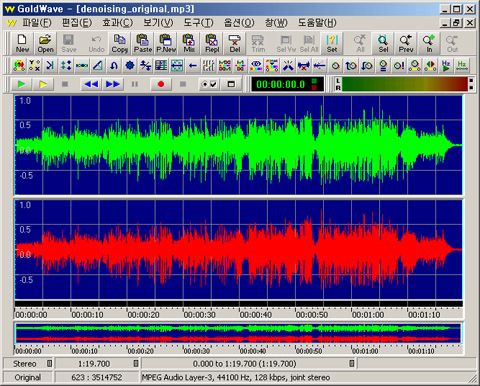Viewport: 480px width, 386px height.
Task: Open the 편집(E) menu
Action: tap(77, 23)
